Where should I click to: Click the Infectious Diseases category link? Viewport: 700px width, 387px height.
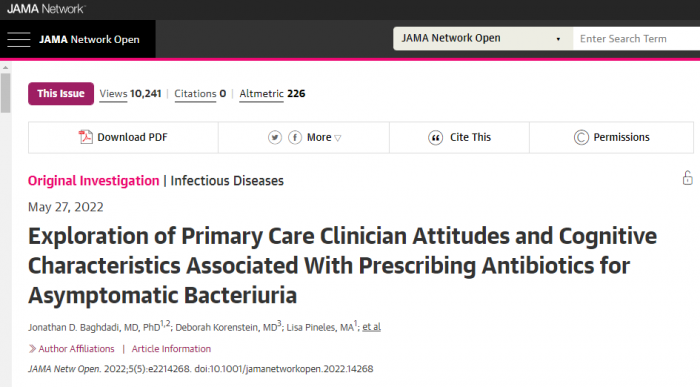pos(227,181)
